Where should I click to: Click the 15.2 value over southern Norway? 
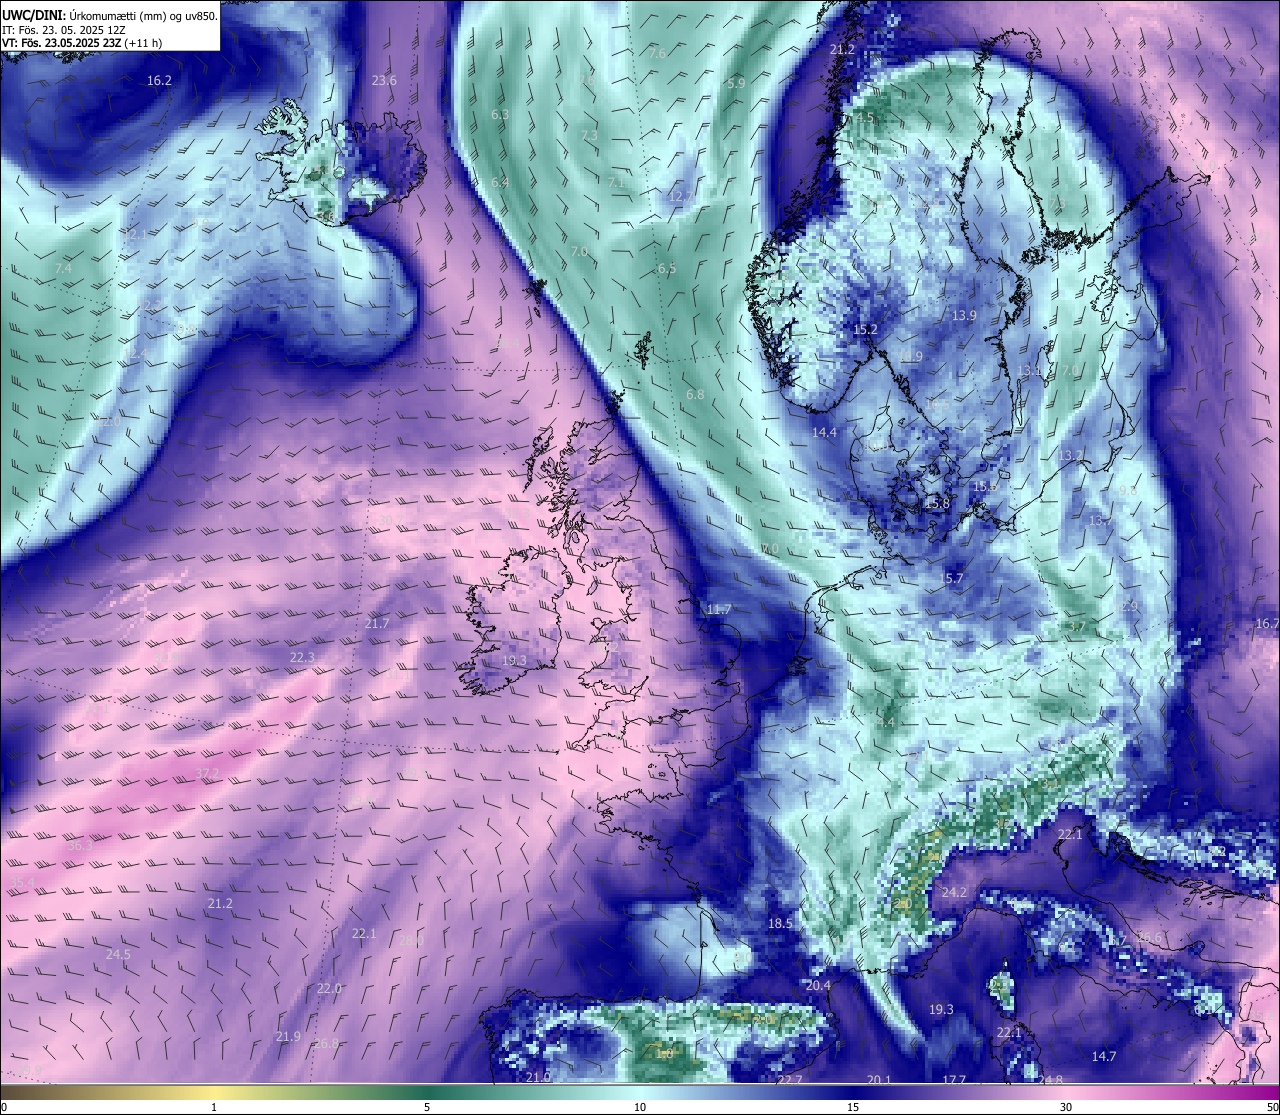[865, 329]
